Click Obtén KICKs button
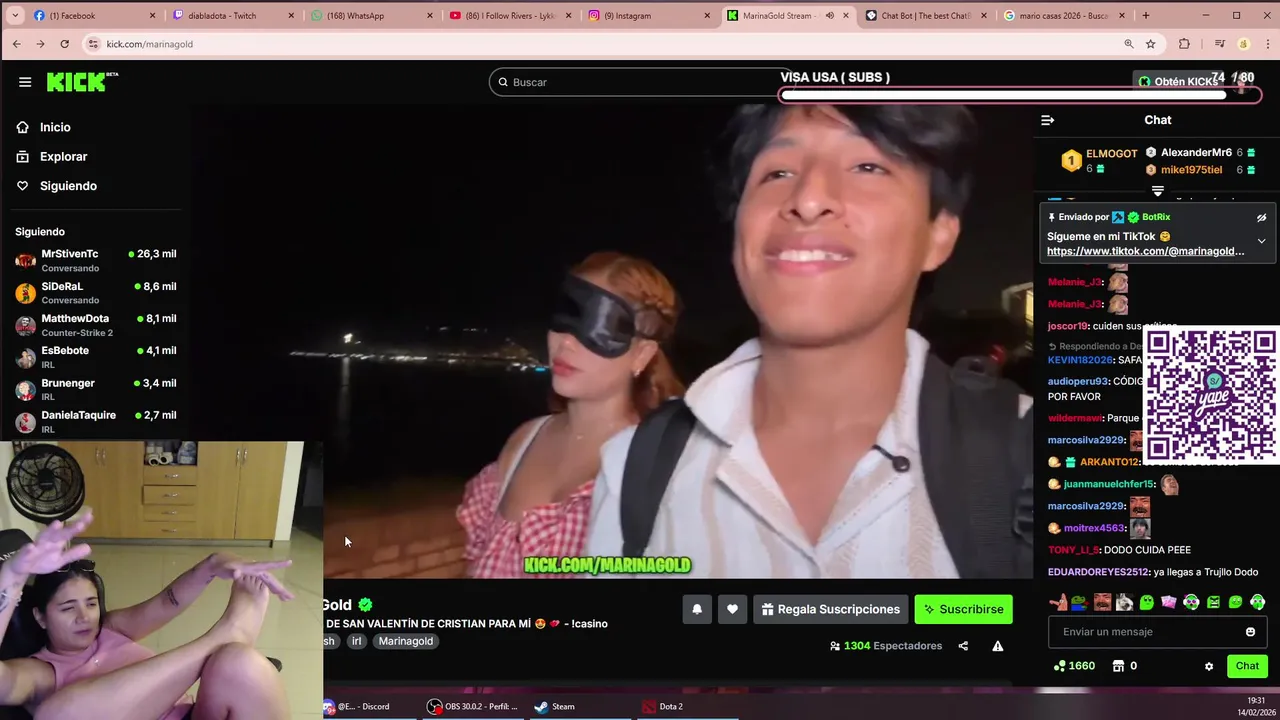1280x720 pixels. (1178, 82)
